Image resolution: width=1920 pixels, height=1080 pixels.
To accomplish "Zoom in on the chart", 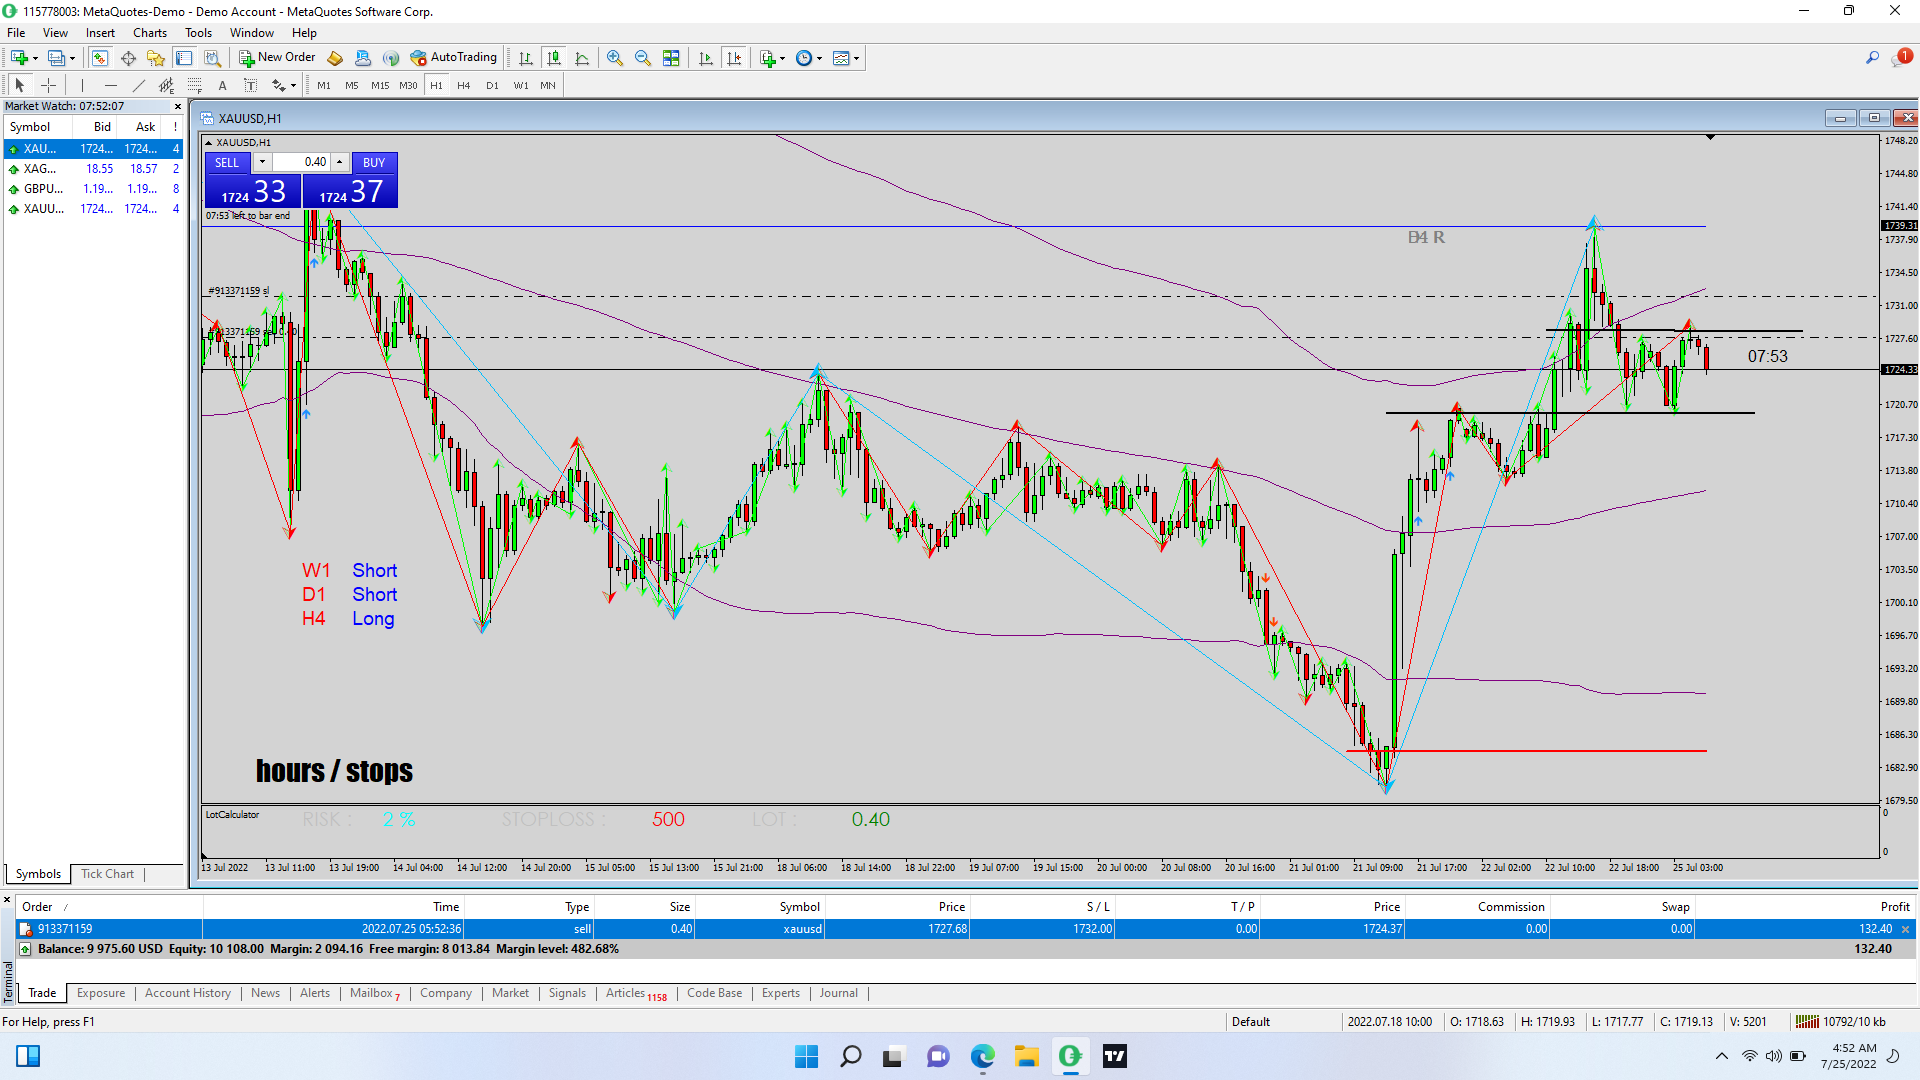I will tap(615, 58).
